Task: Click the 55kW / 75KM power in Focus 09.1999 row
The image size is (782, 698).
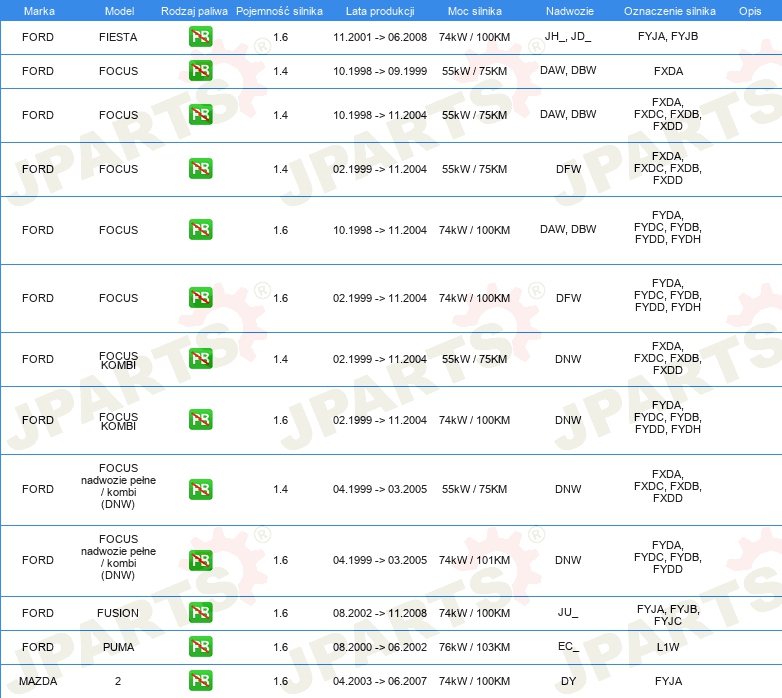Action: pyautogui.click(x=474, y=71)
